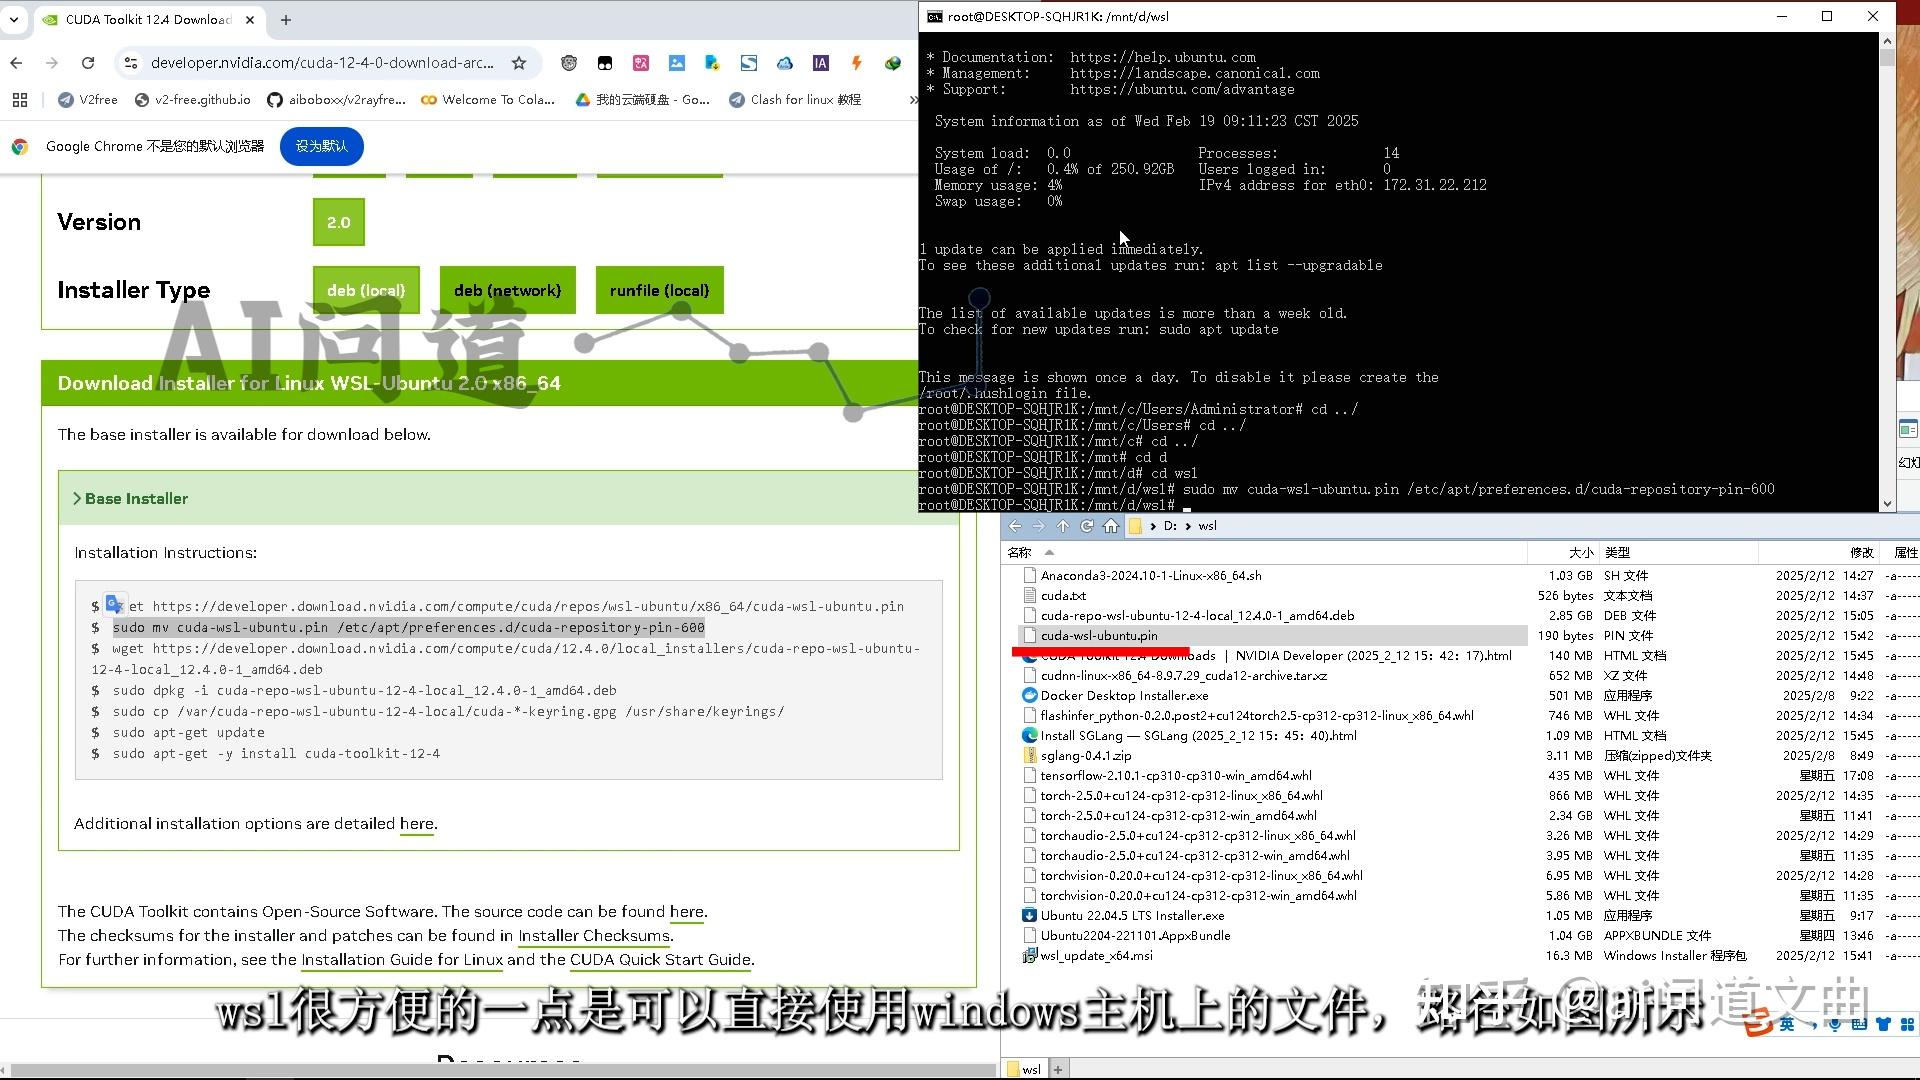Reload the NVIDIA download page
Viewport: 1920px width, 1080px height.
click(x=88, y=63)
